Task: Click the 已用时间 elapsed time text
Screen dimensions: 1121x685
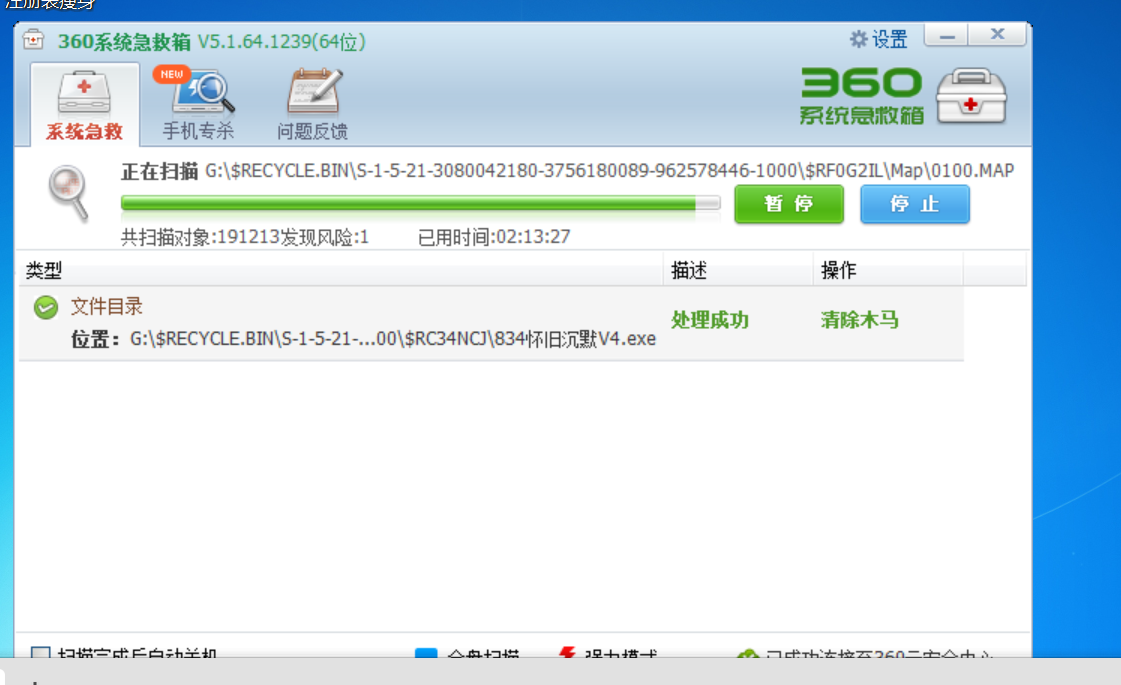Action: (494, 237)
